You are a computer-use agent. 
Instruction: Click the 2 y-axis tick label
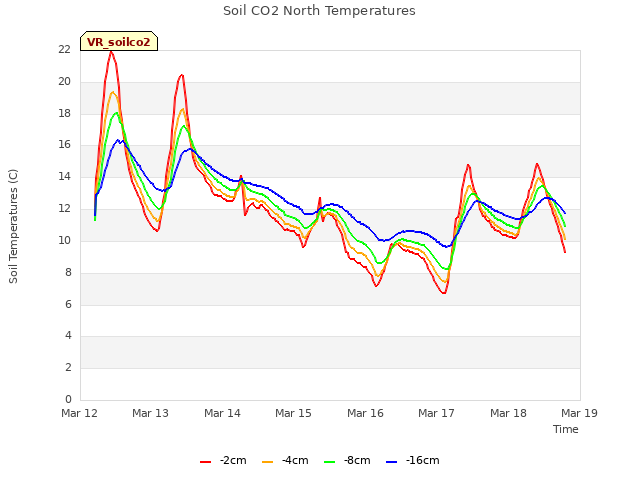click(x=68, y=367)
